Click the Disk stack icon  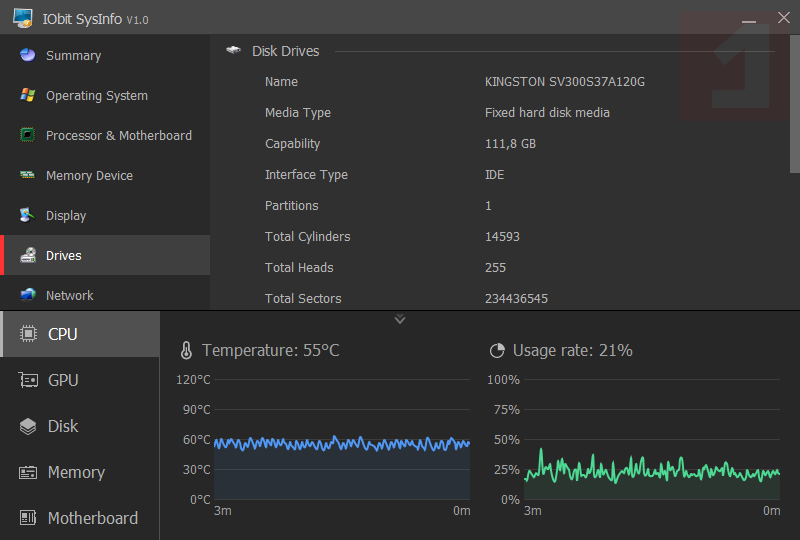click(x=28, y=426)
